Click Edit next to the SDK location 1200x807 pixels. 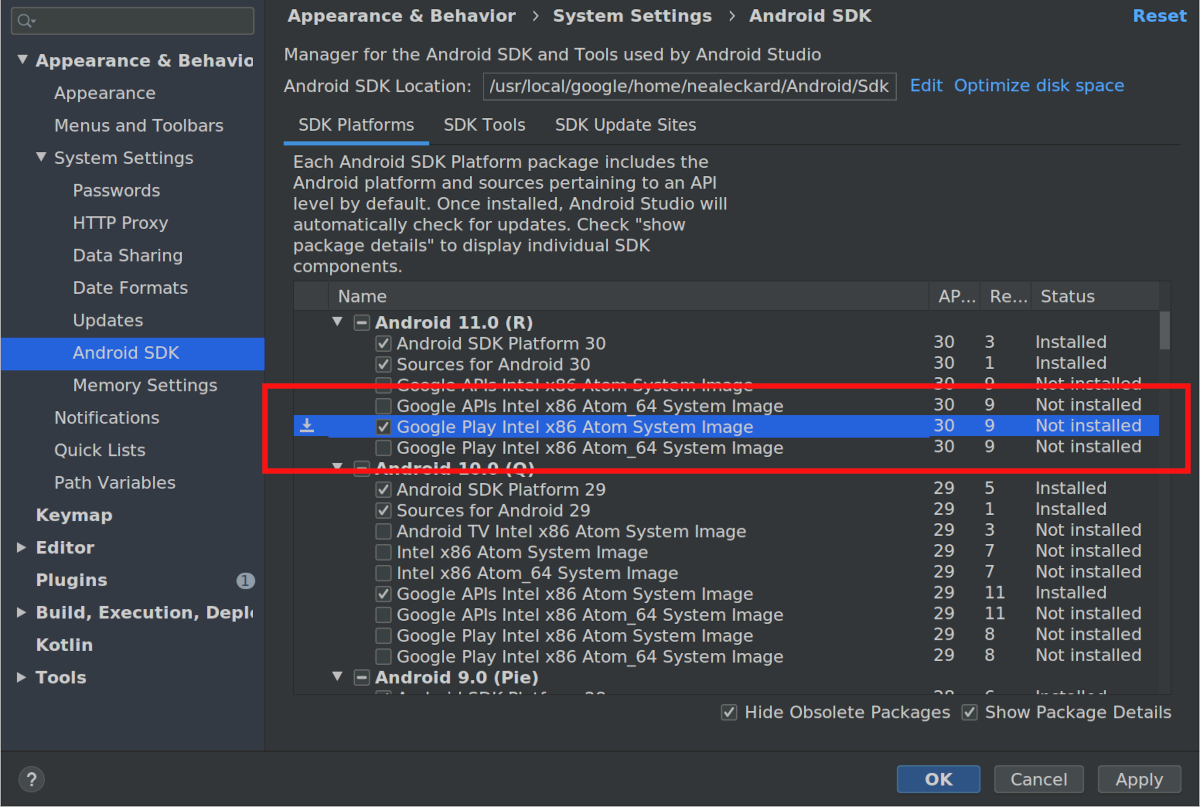tap(925, 86)
